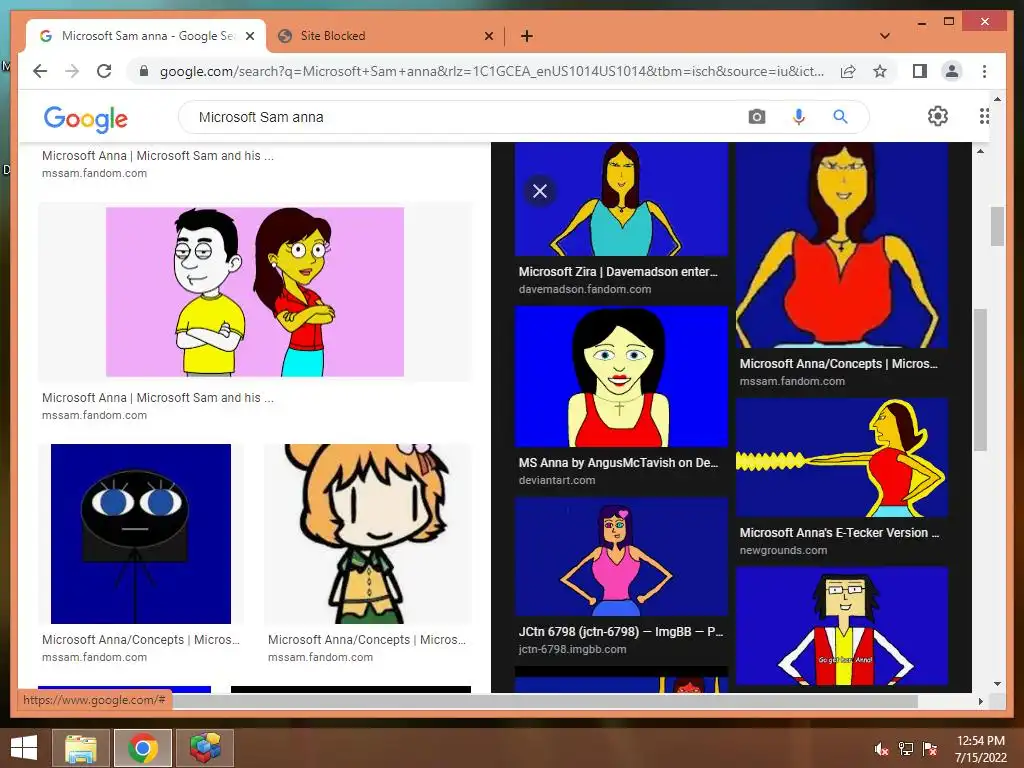Reload the current page
Viewport: 1024px width, 768px height.
coord(104,71)
